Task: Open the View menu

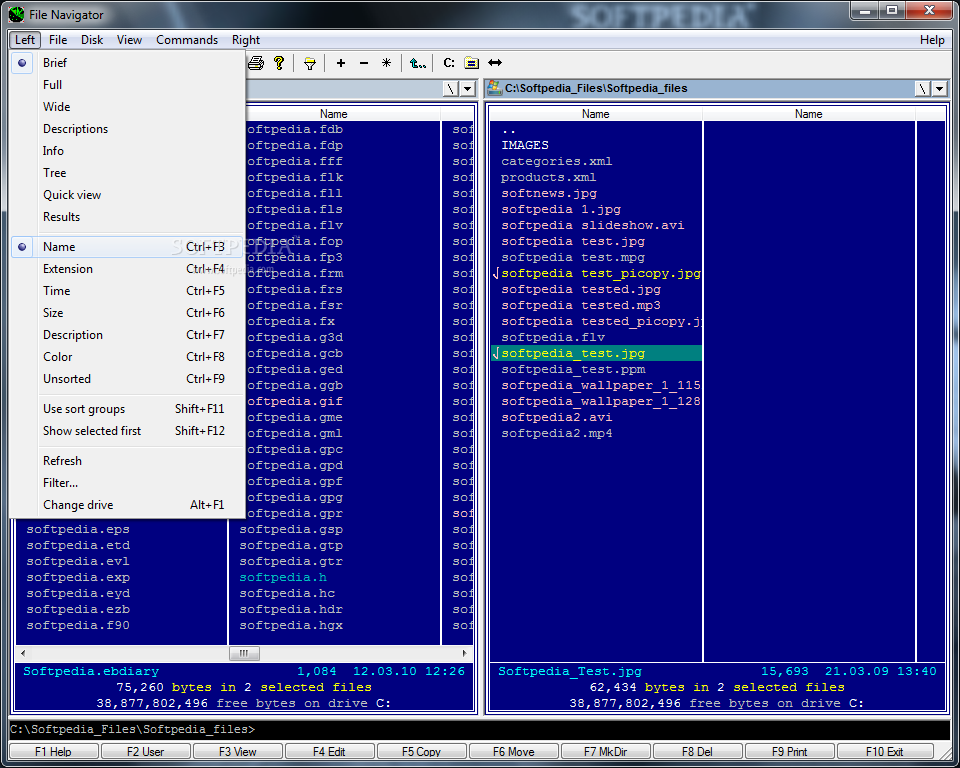Action: [129, 40]
